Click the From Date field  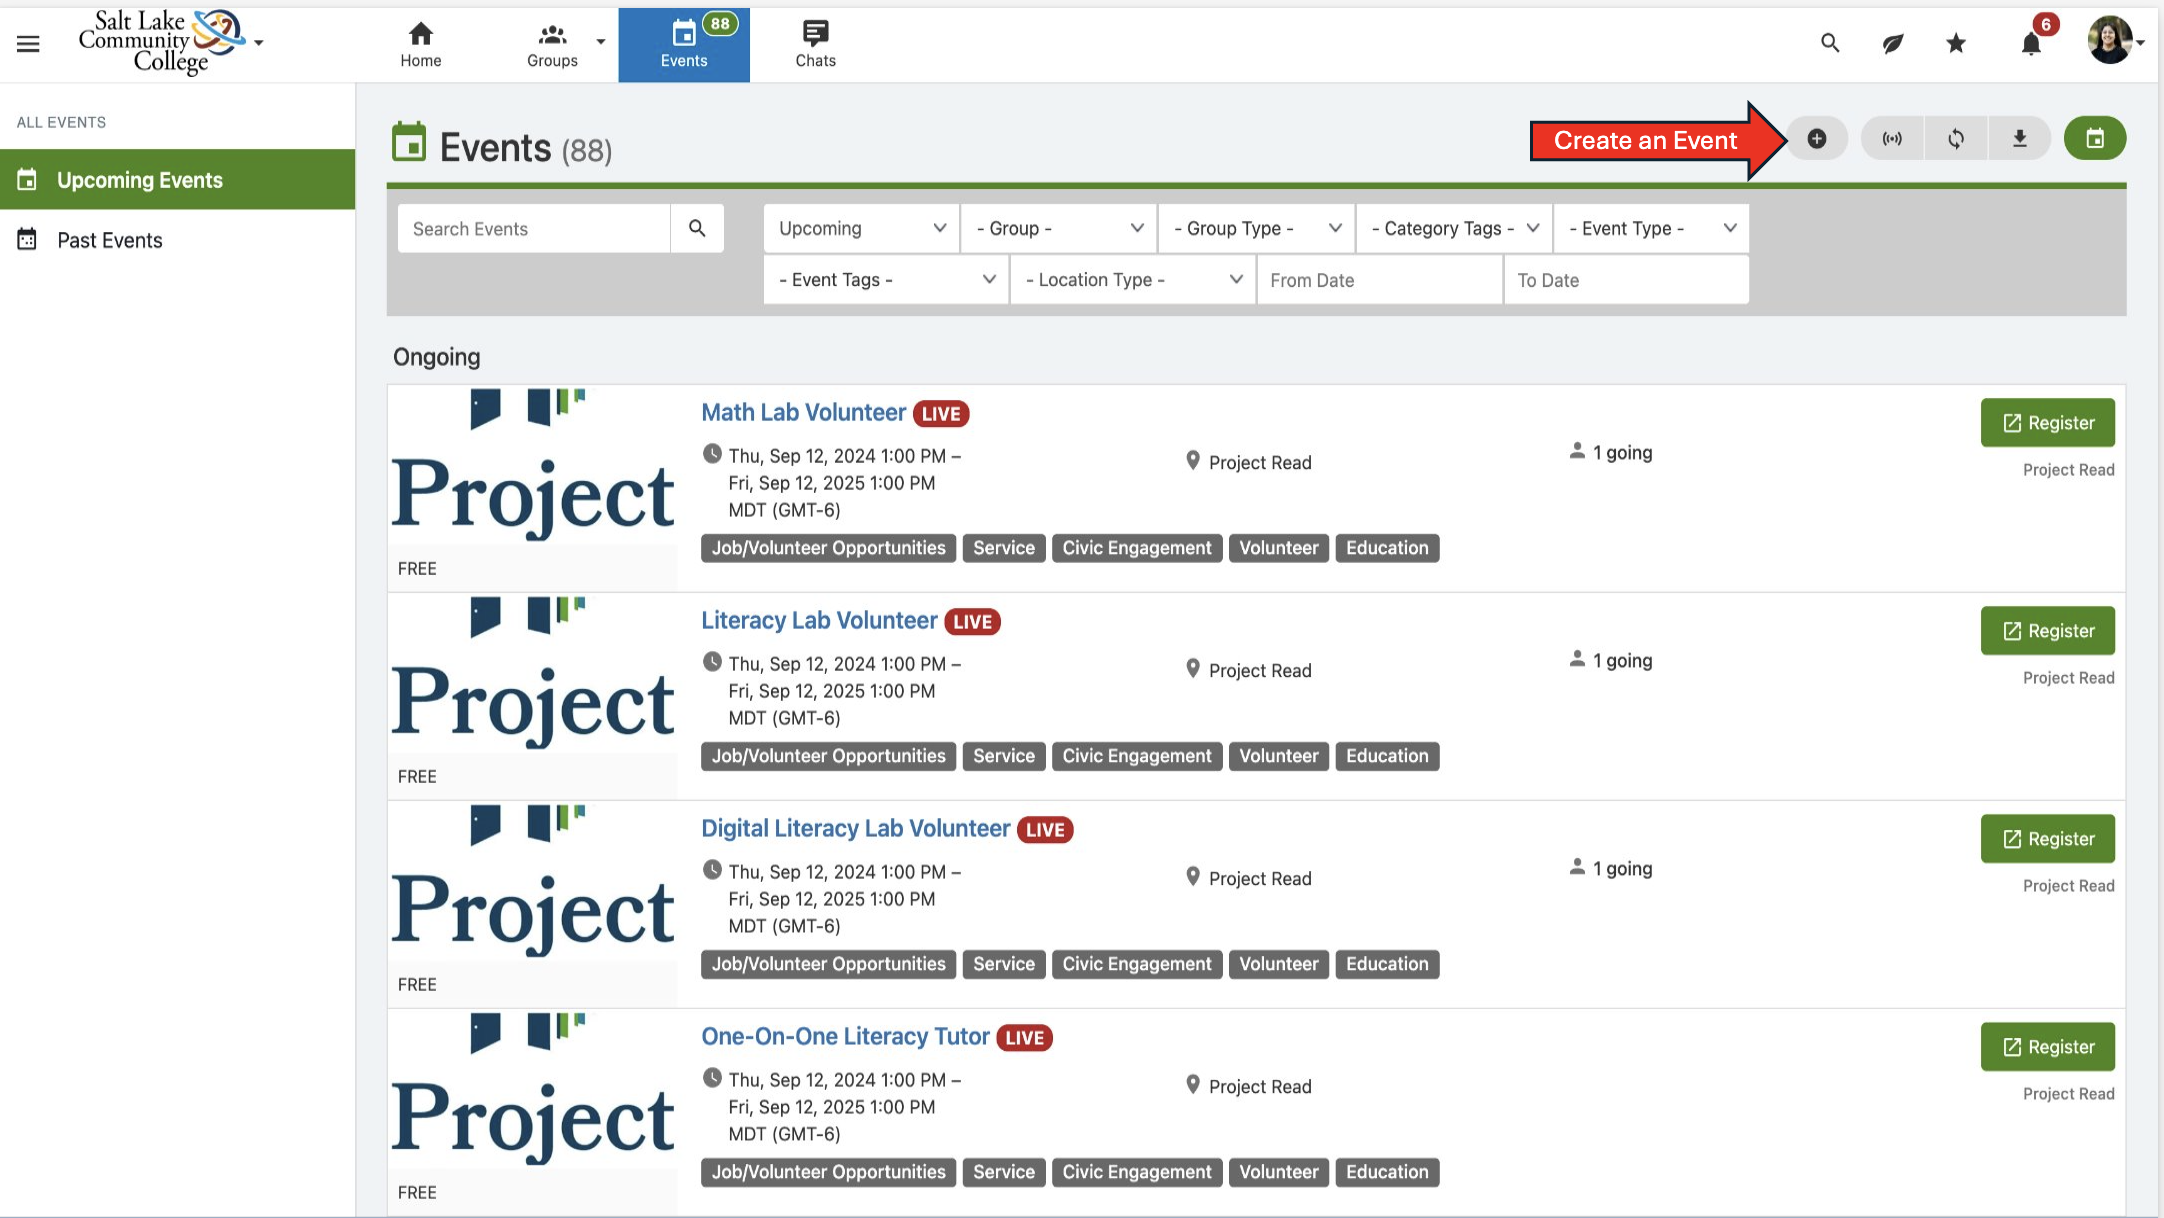[1378, 280]
